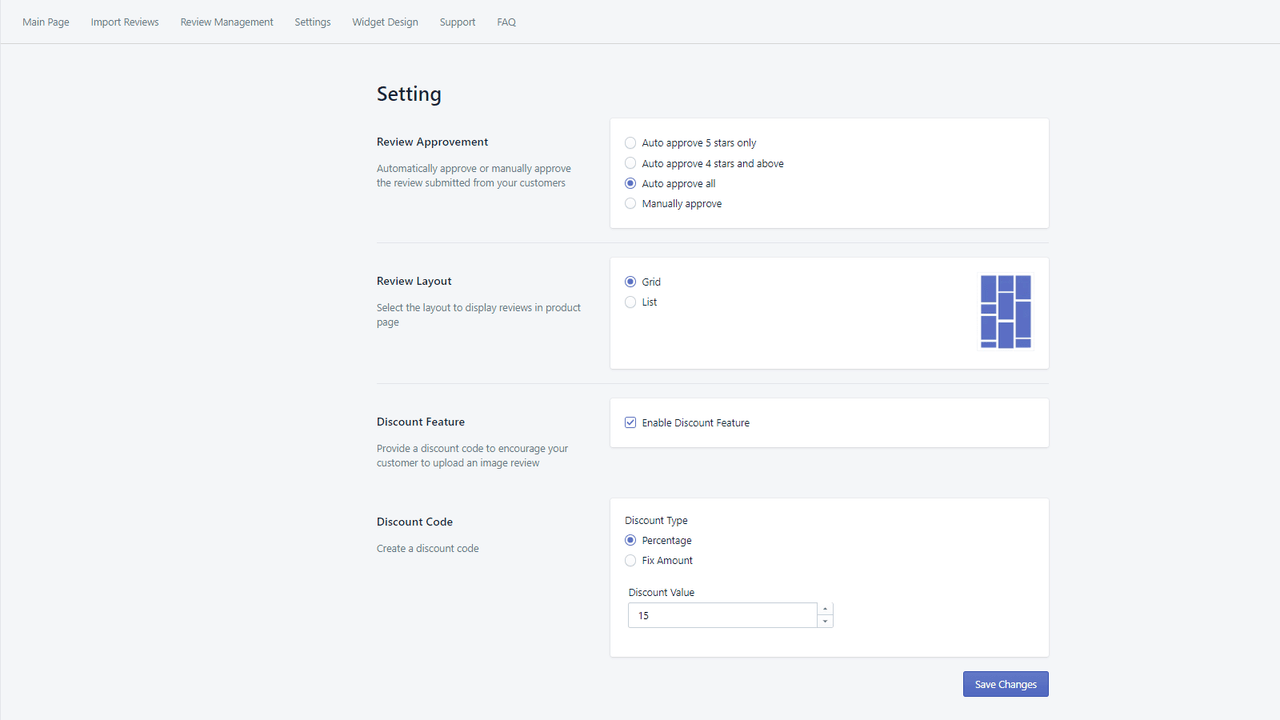Viewport: 1280px width, 720px height.
Task: Select Auto approve all option
Action: tap(630, 183)
